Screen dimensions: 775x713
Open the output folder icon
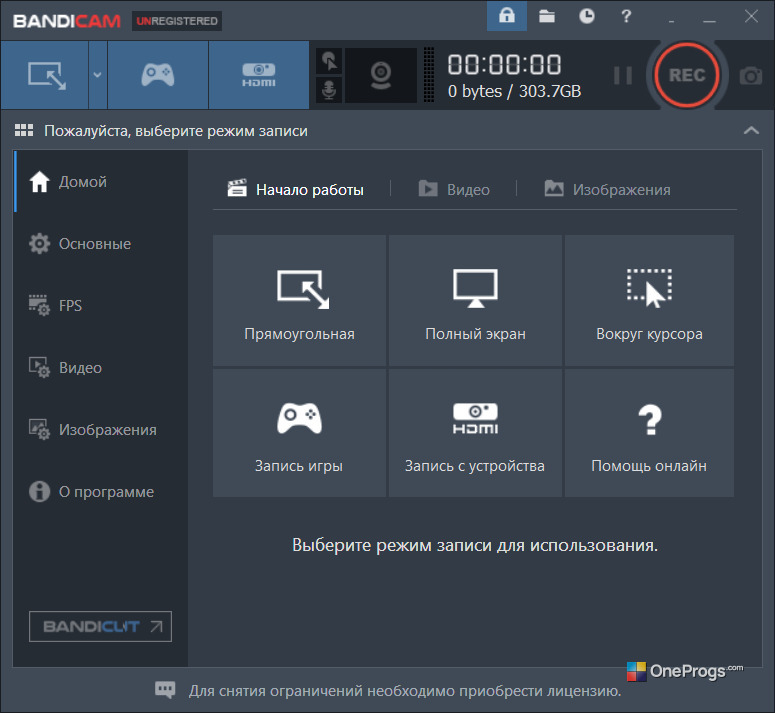(x=547, y=16)
